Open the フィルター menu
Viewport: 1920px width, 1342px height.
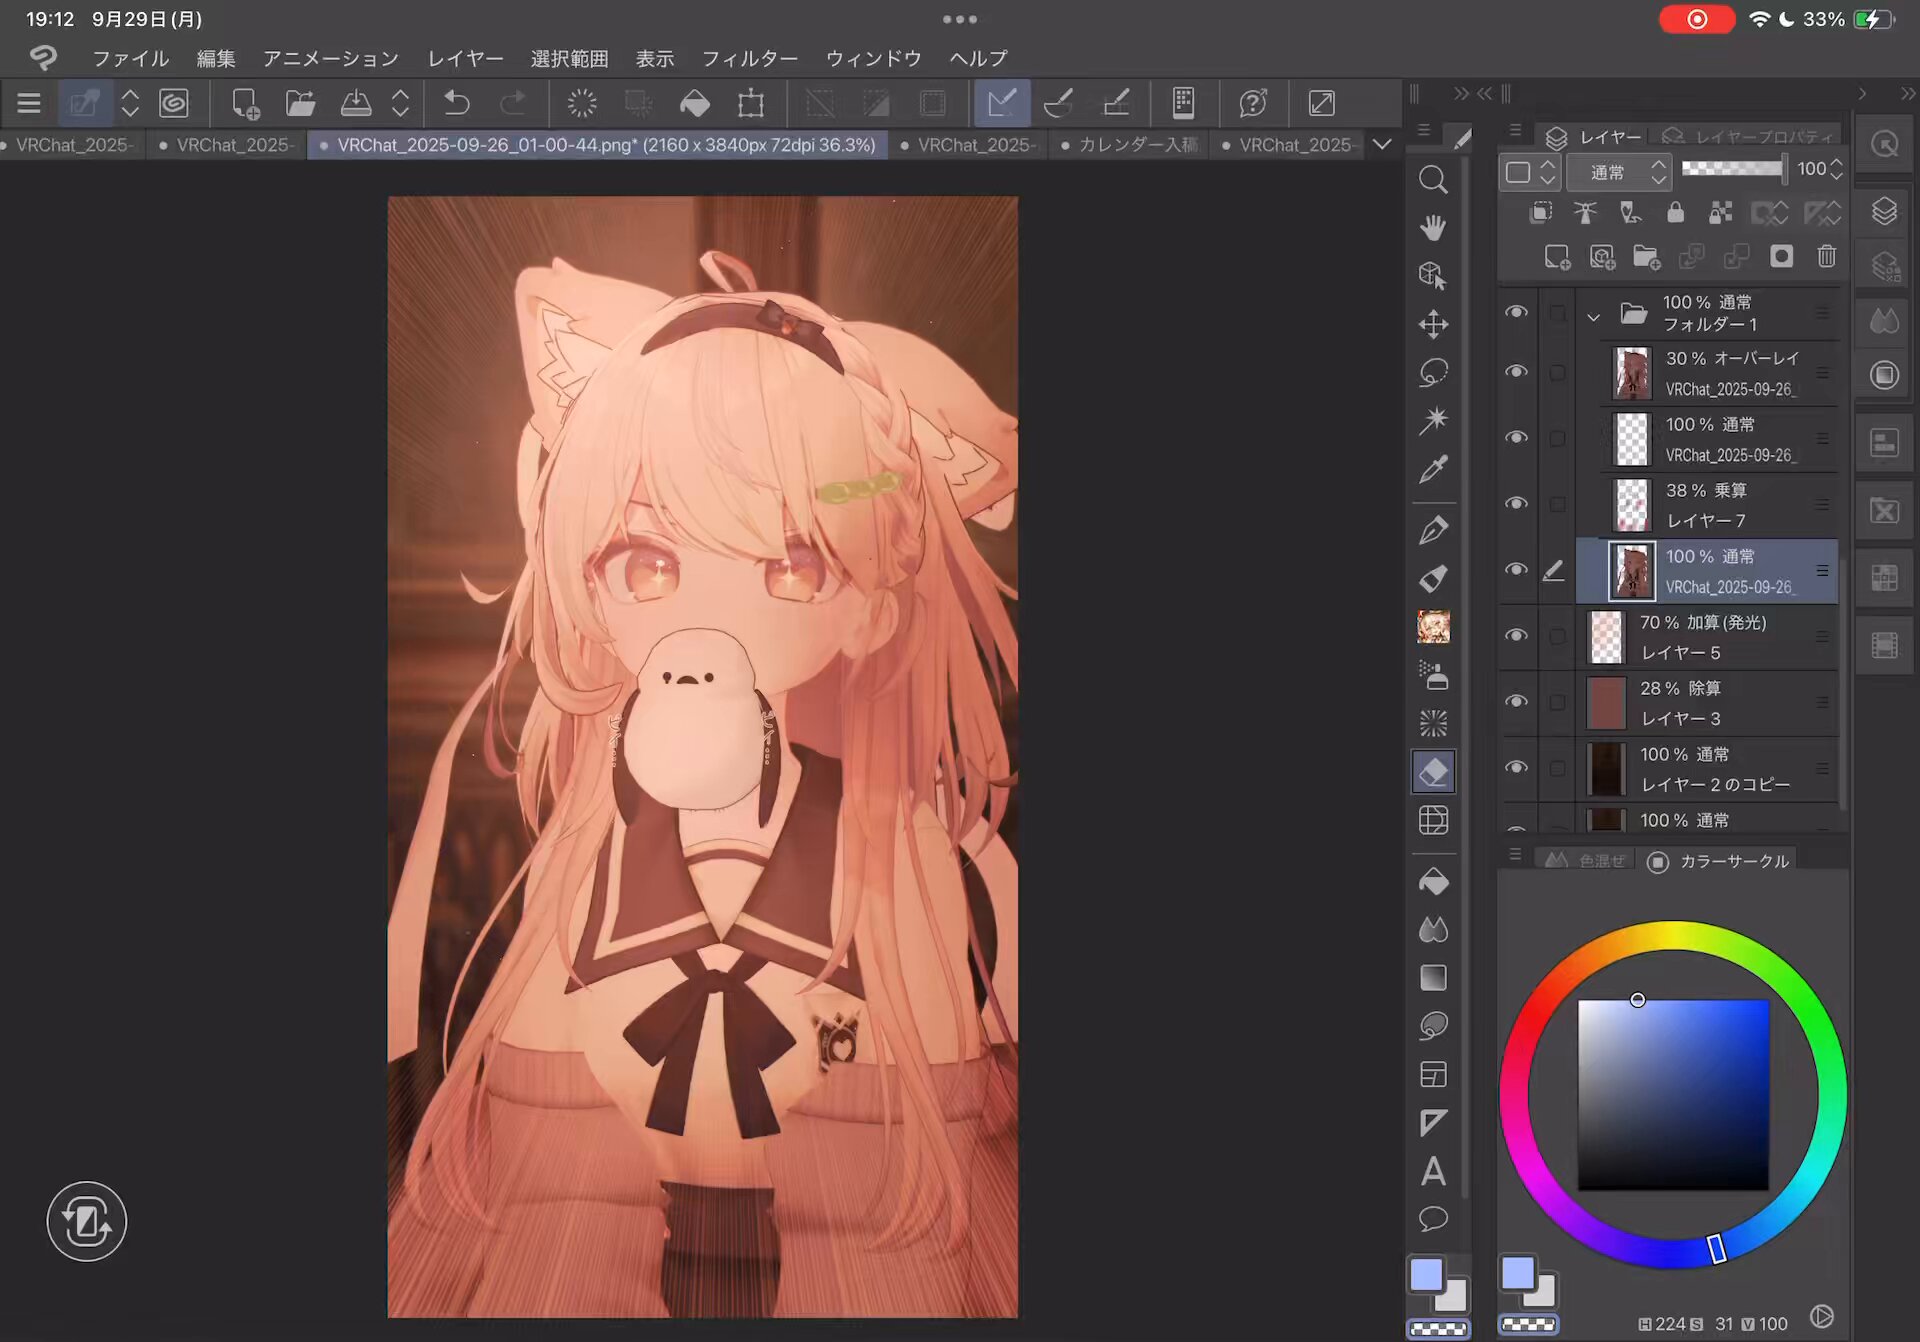[749, 58]
